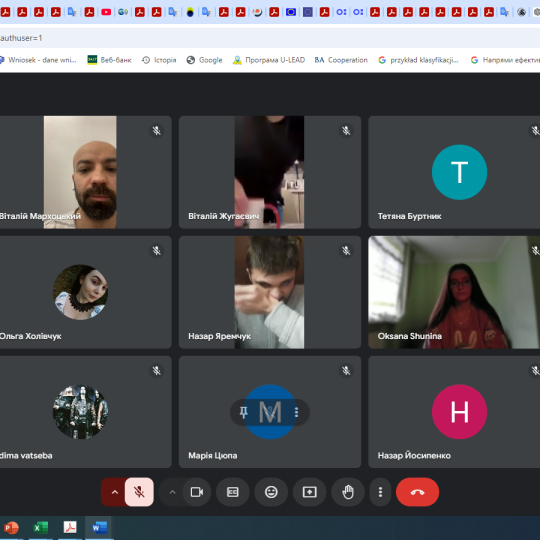
Task: Open tile options dots on Марія Цюпа
Action: pyautogui.click(x=297, y=412)
